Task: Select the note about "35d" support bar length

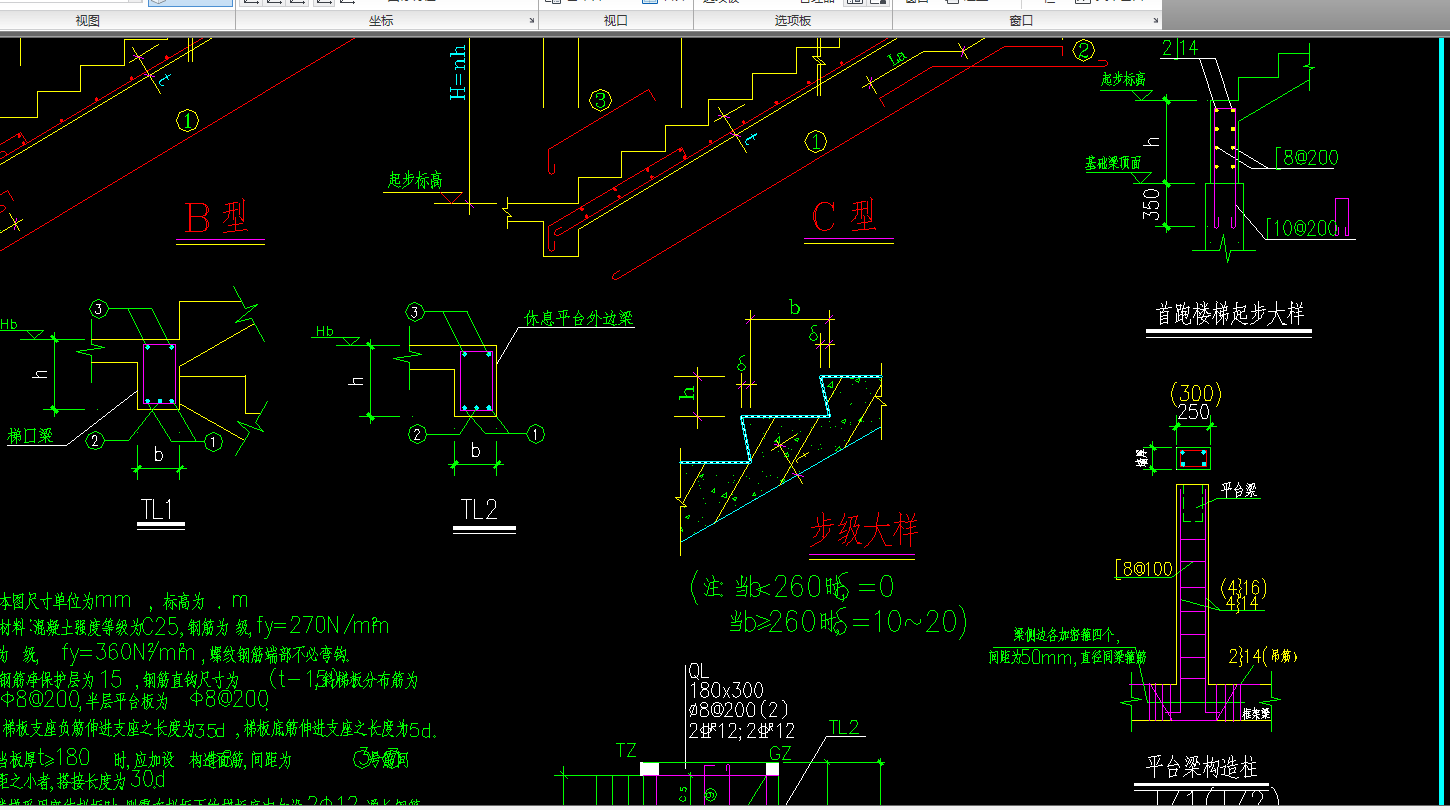Action: click(x=220, y=730)
